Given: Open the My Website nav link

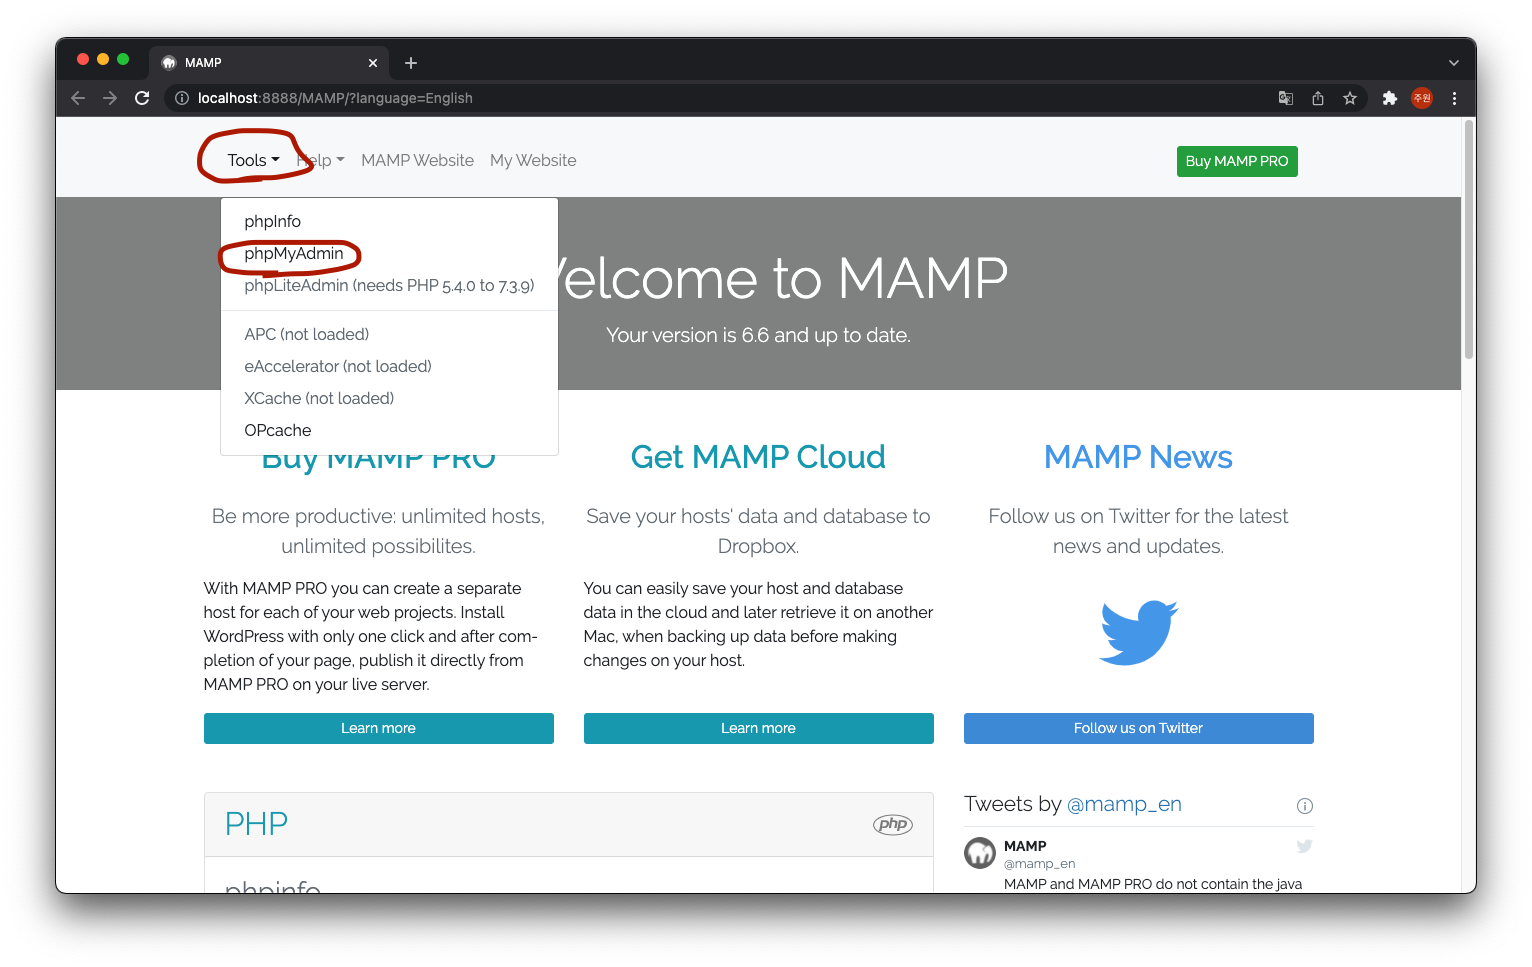Looking at the screenshot, I should coord(533,160).
